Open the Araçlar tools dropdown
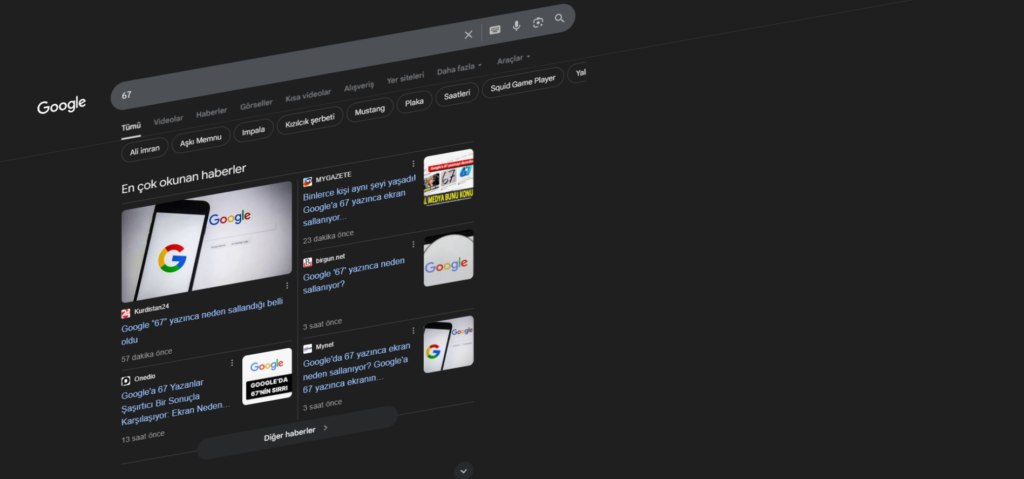 (x=514, y=59)
